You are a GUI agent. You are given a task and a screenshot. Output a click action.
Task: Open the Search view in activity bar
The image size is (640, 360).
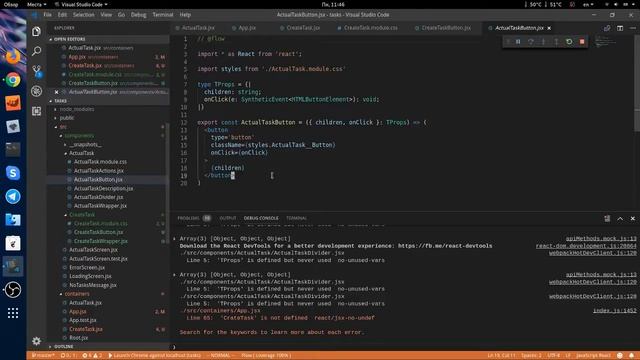[36, 51]
